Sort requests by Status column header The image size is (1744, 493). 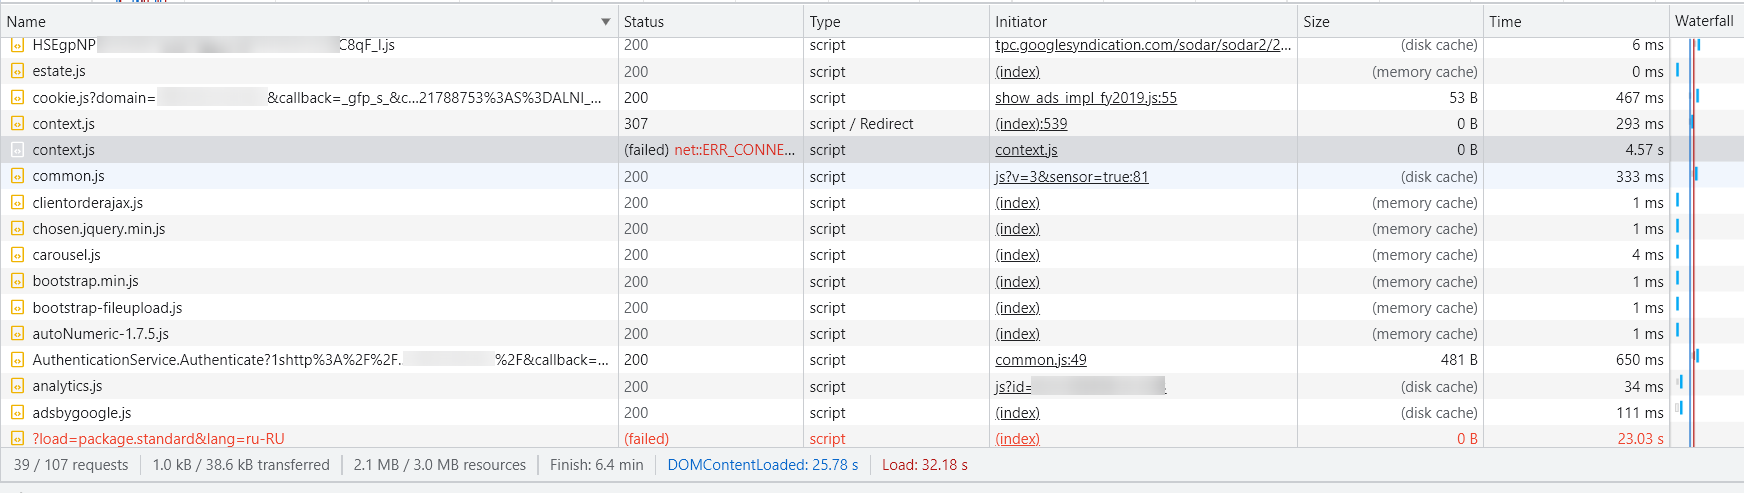point(644,22)
